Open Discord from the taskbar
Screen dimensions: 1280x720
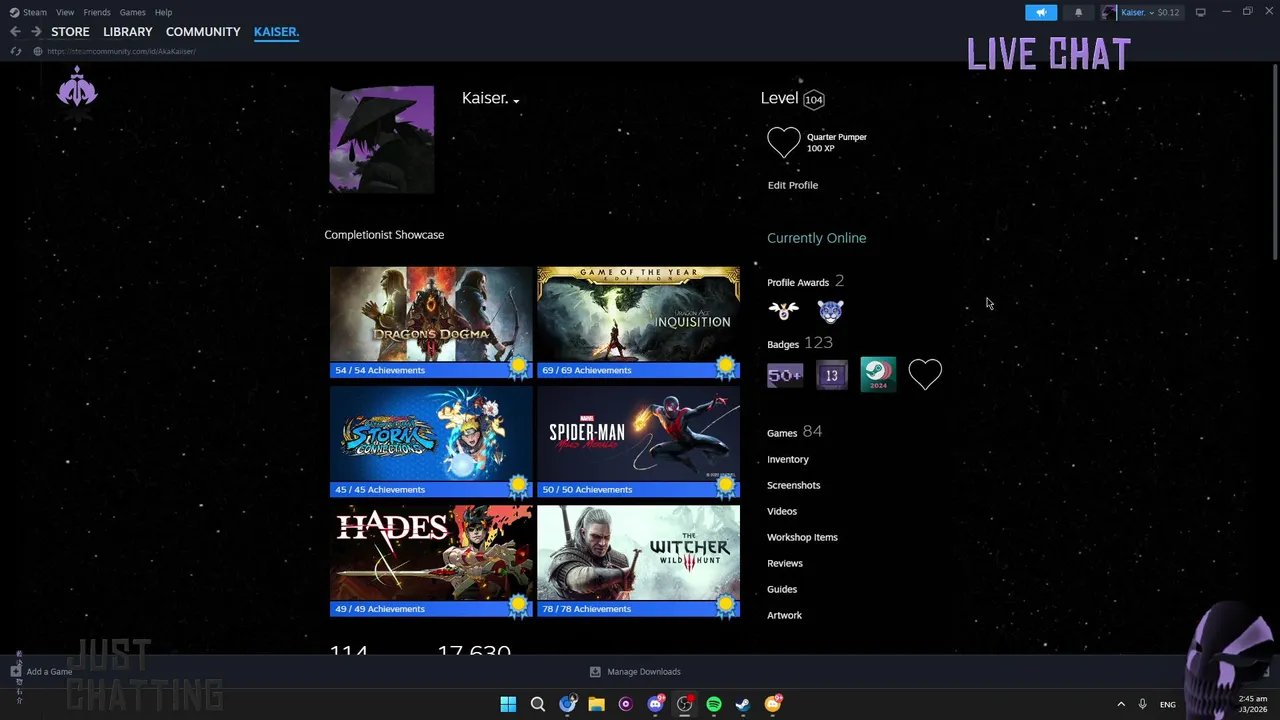655,704
